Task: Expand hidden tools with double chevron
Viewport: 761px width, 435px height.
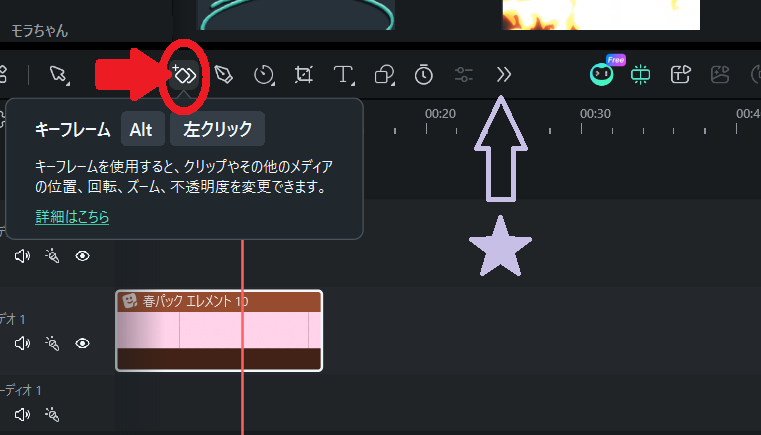Action: [x=504, y=75]
